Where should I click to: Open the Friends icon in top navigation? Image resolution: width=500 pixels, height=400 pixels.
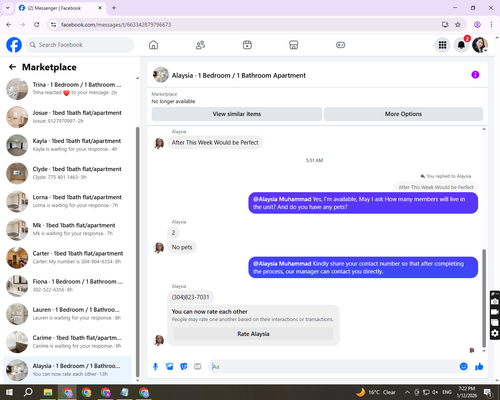[200, 45]
